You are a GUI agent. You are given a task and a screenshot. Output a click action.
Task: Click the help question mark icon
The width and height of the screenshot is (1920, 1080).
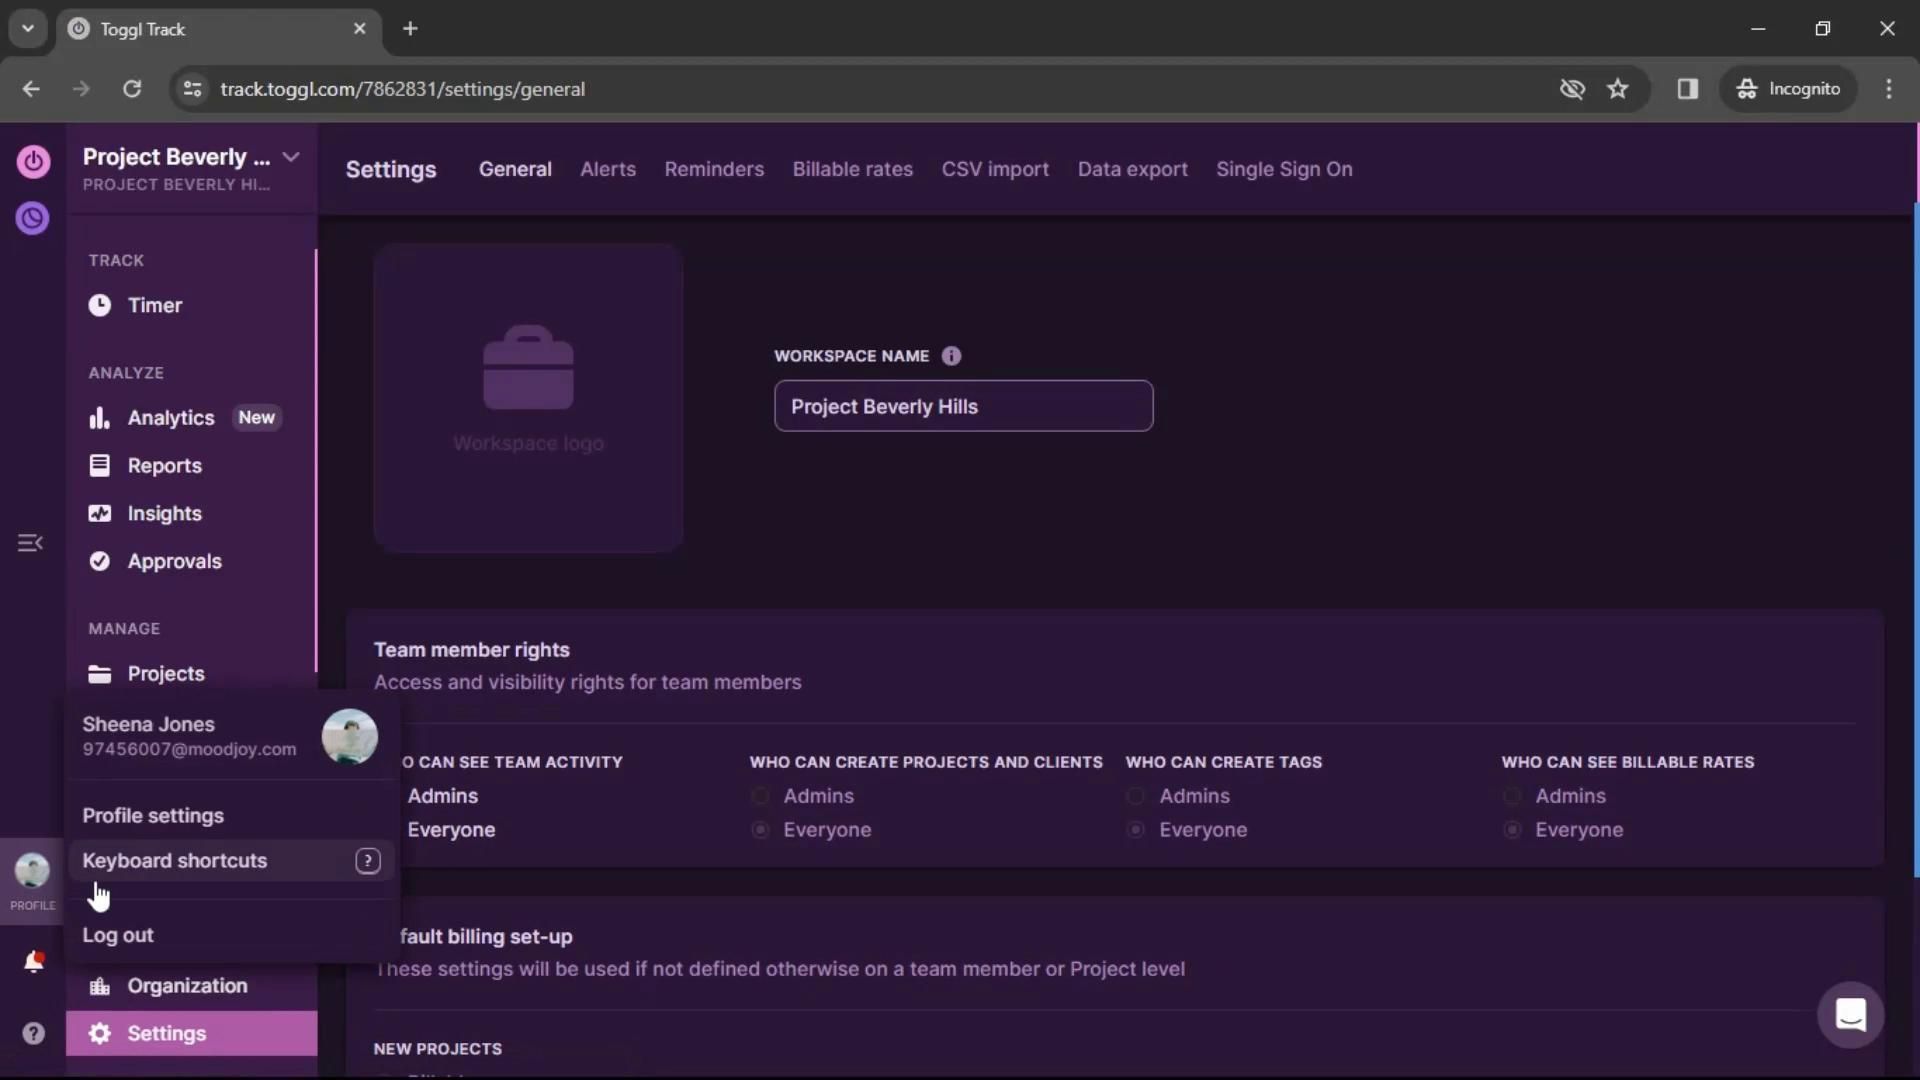[x=33, y=1033]
